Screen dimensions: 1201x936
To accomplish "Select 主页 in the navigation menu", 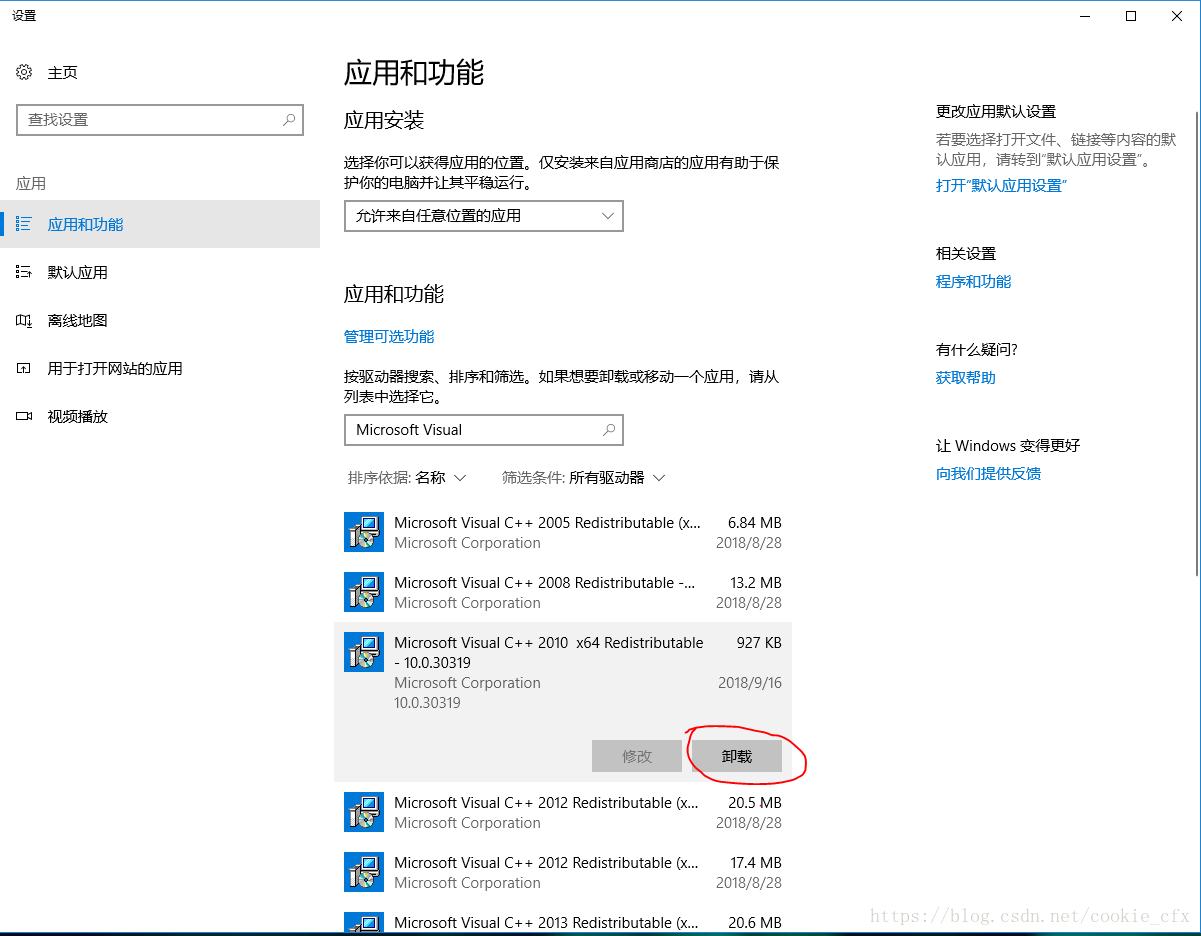I will coord(53,72).
